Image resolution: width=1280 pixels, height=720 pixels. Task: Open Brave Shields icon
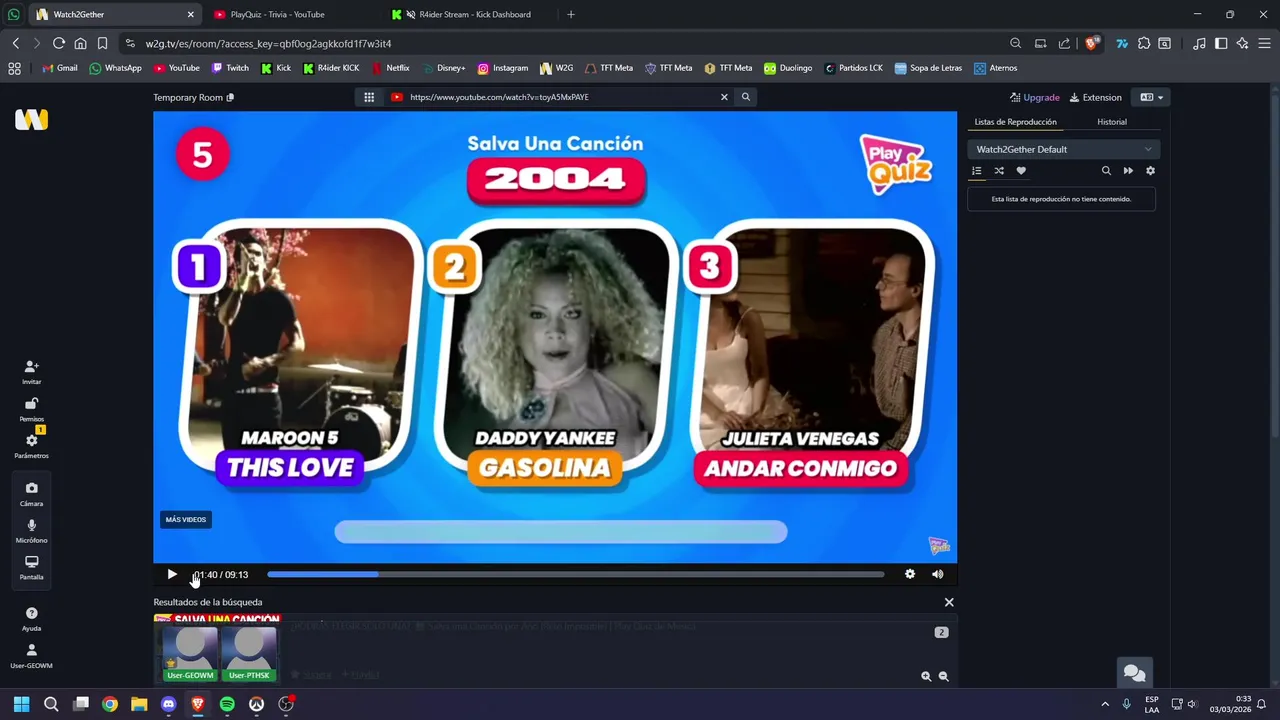[x=1092, y=43]
